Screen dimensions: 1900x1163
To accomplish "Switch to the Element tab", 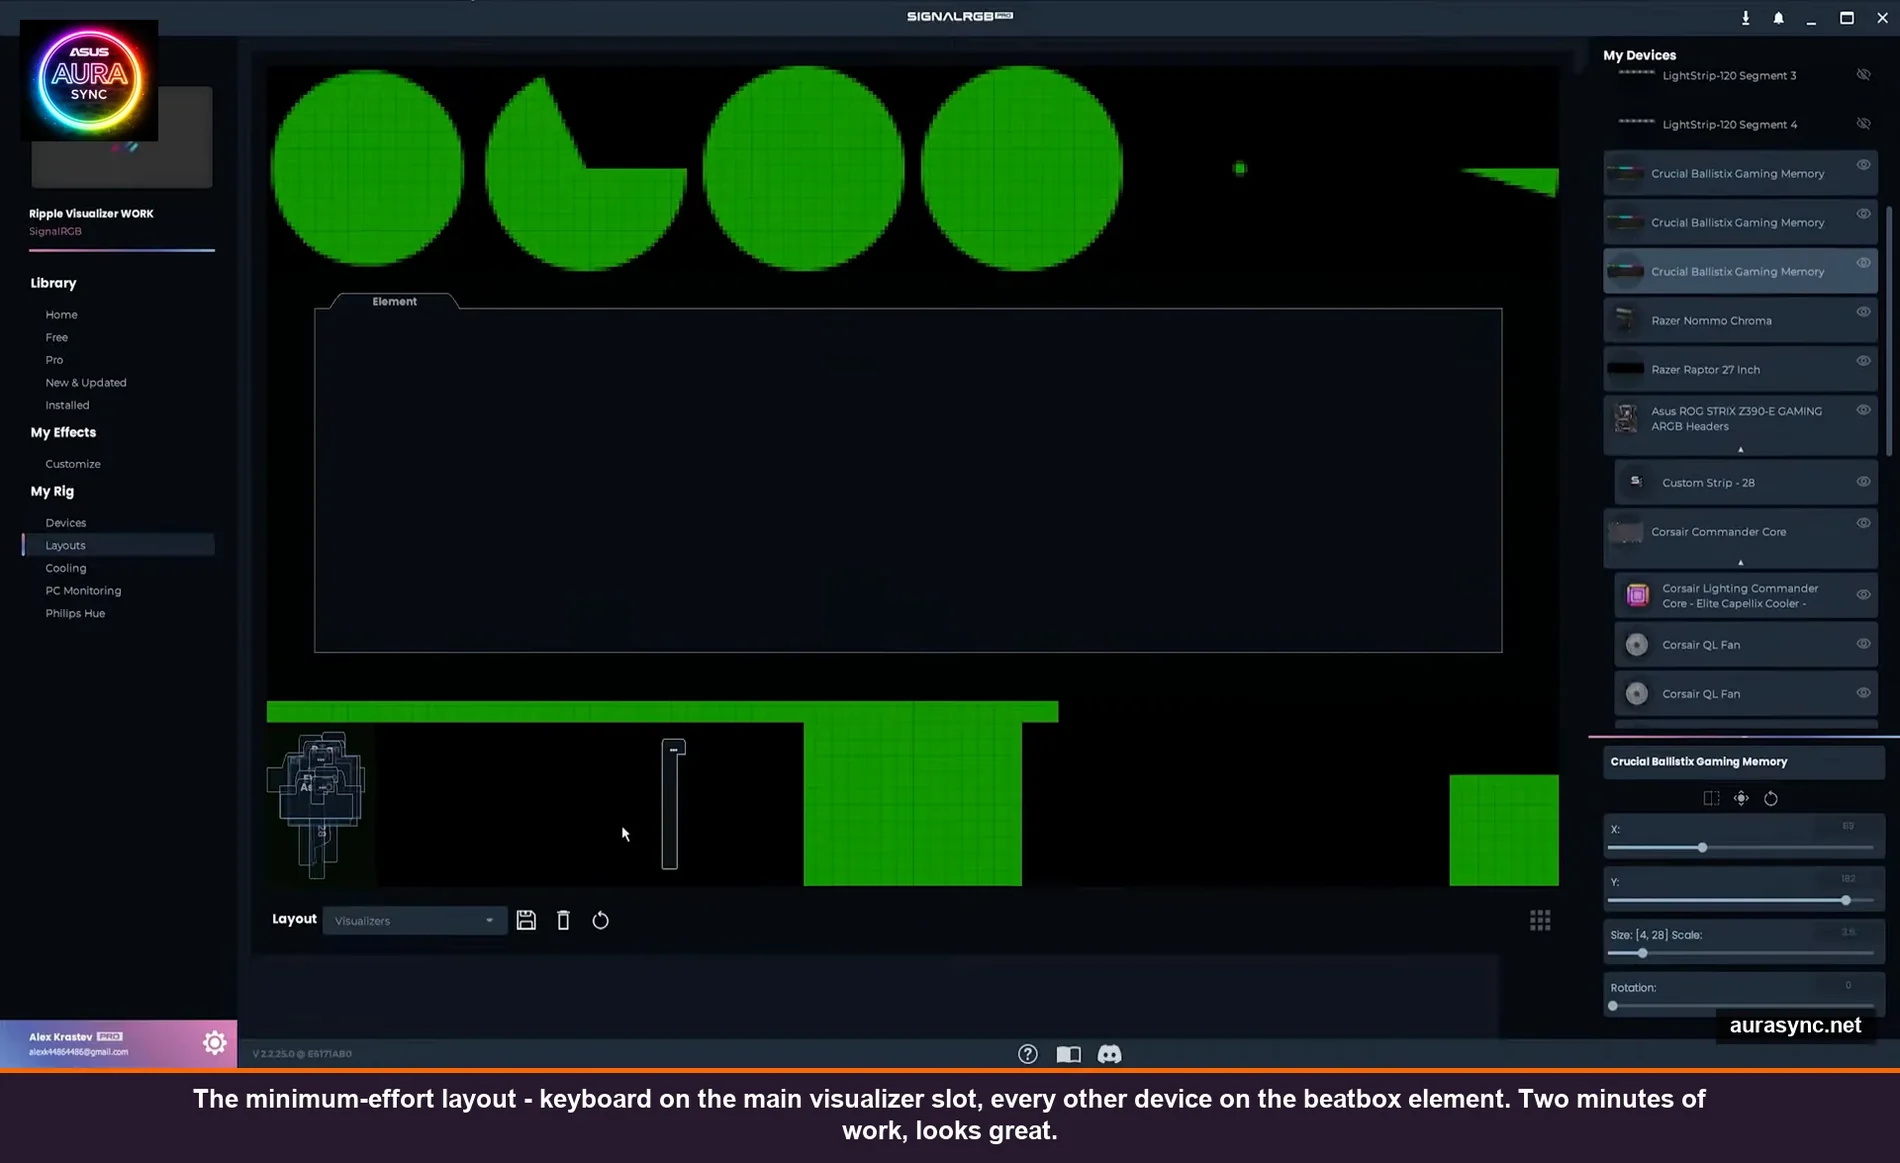I will point(394,301).
